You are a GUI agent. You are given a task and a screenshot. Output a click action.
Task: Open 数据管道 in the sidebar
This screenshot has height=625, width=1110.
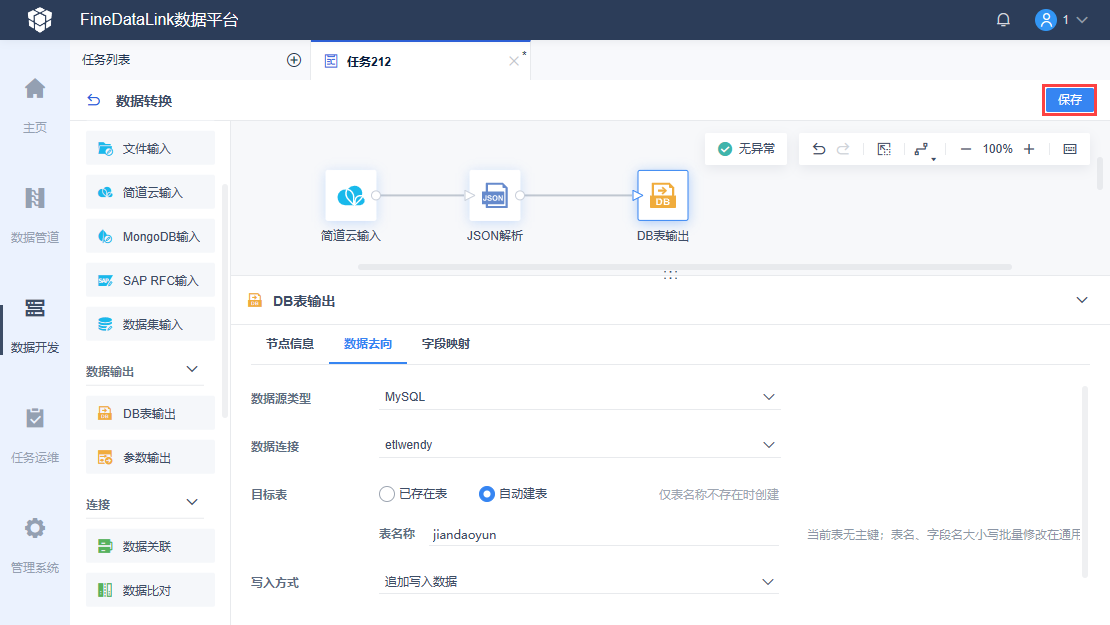(x=35, y=215)
